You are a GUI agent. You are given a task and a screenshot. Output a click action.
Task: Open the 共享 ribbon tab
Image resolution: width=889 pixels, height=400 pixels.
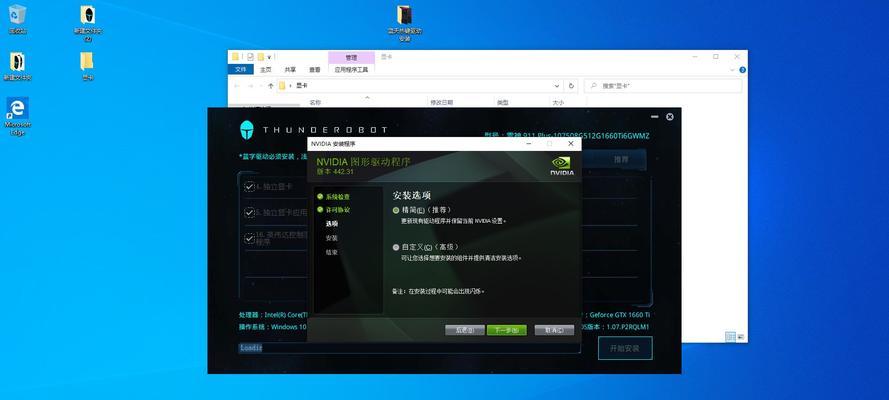tap(290, 70)
